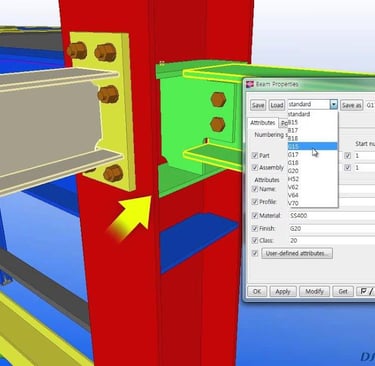The image size is (375, 366).
Task: Toggle the Profile attribute checkbox
Action: 255,202
